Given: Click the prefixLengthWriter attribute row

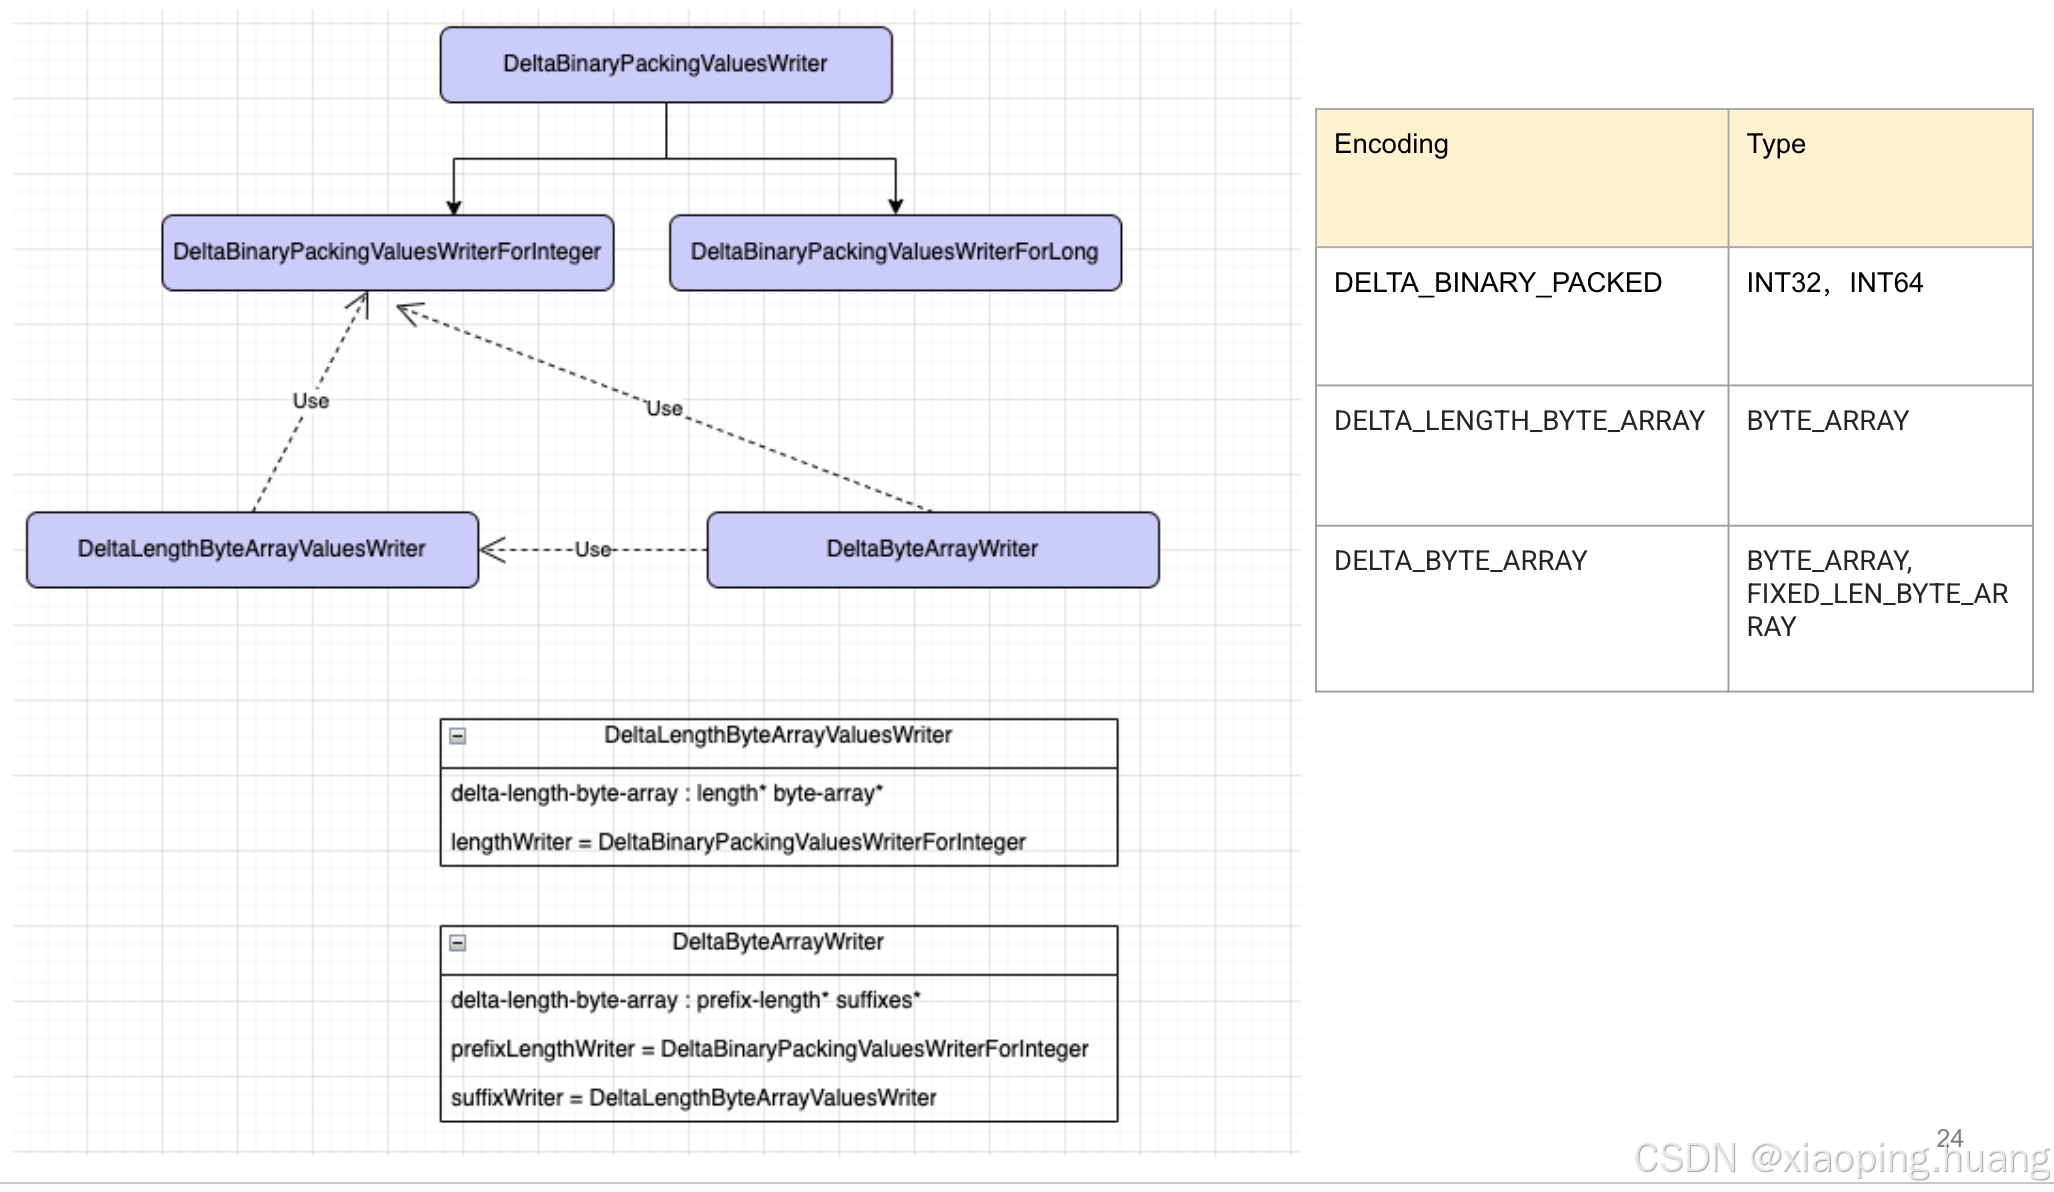Looking at the screenshot, I should pyautogui.click(x=769, y=1049).
